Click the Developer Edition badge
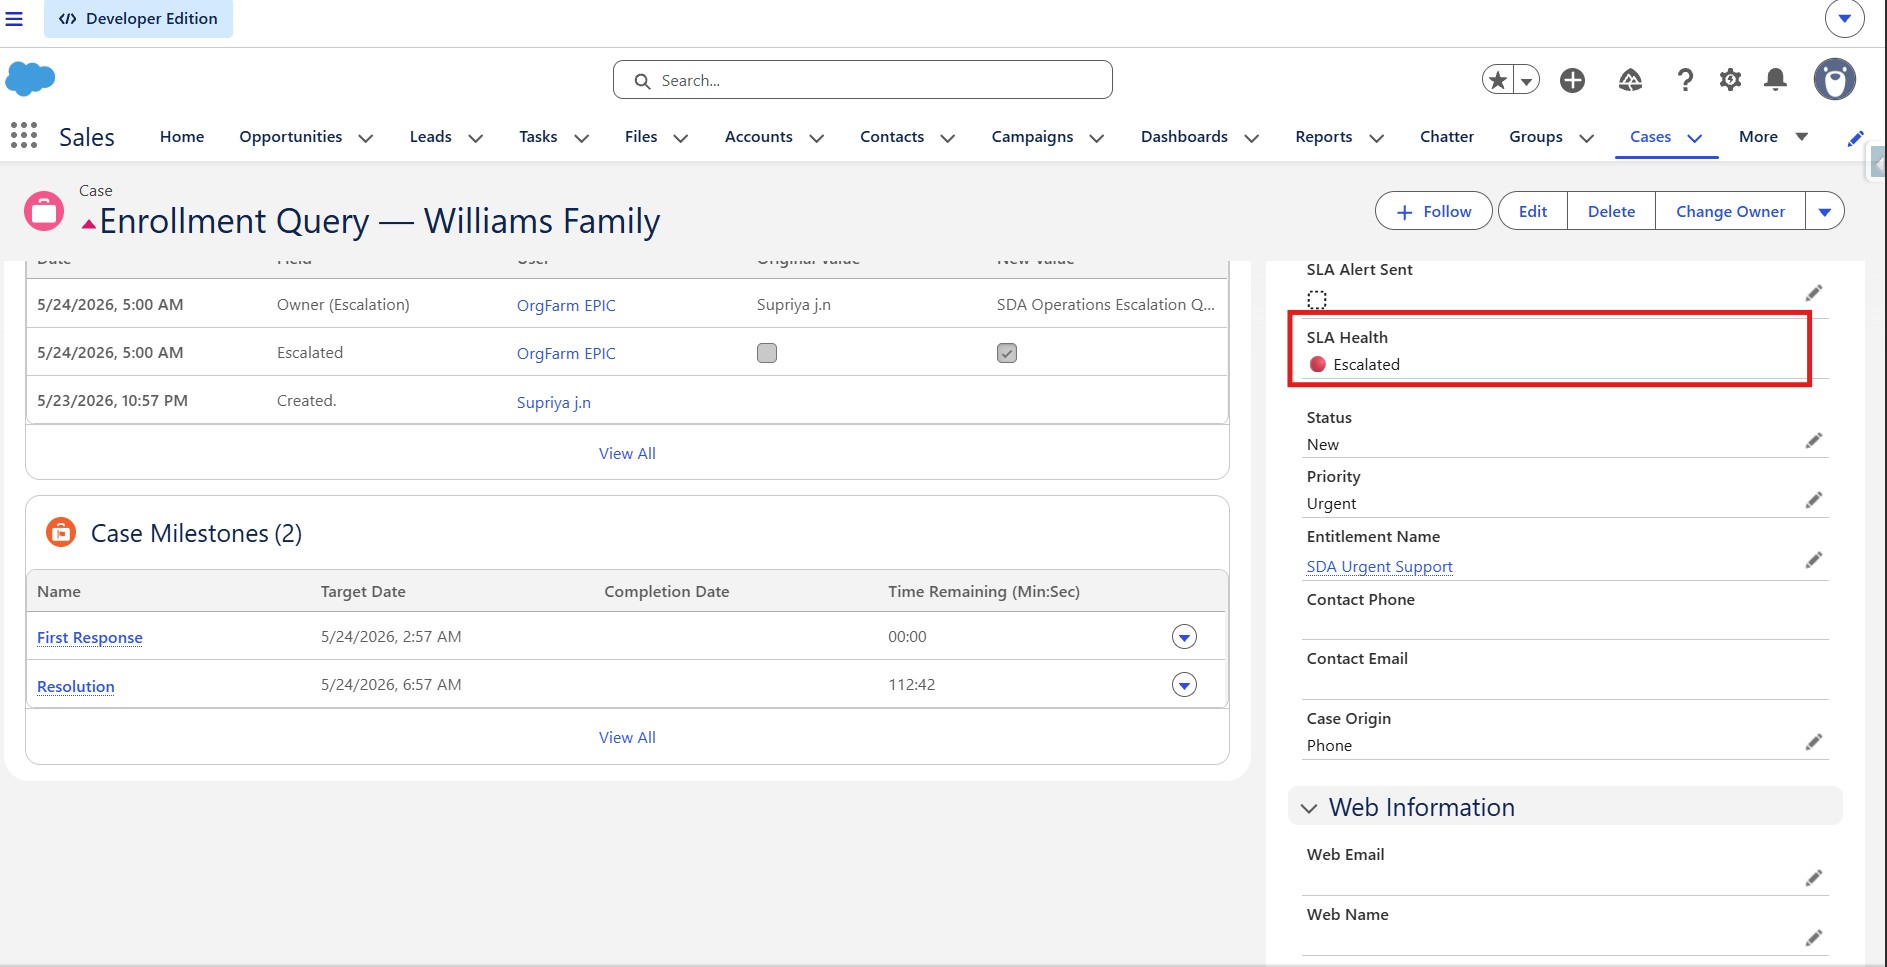Screen dimensions: 1887x967 [138, 19]
